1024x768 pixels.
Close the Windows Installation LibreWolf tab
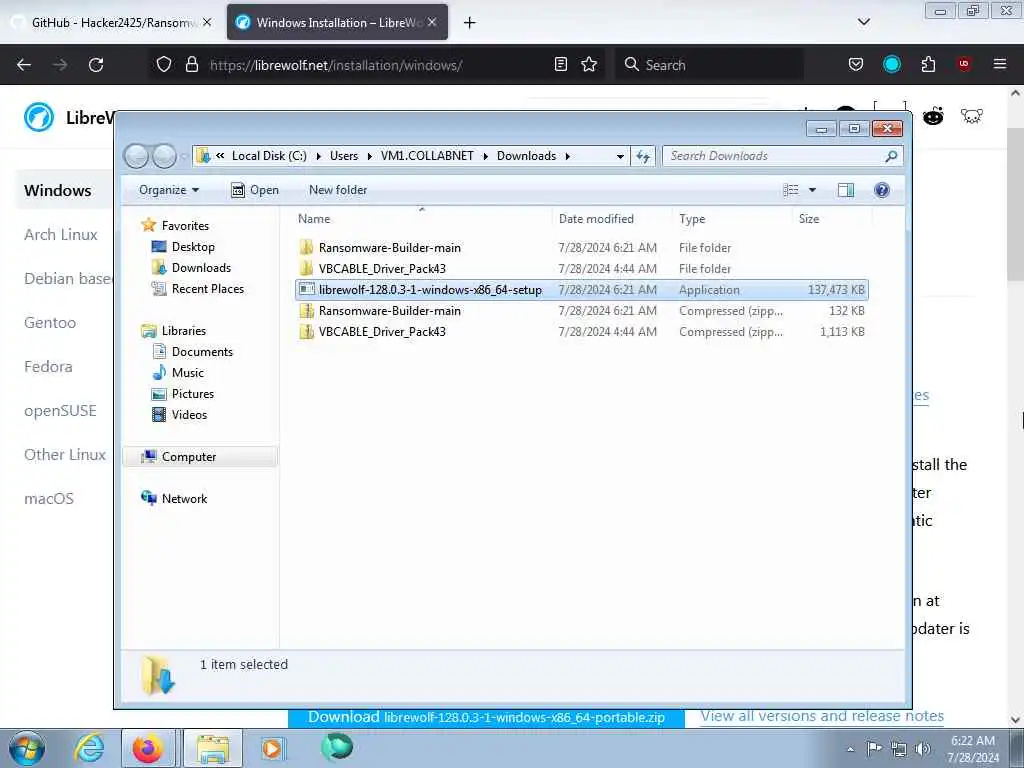(x=432, y=22)
